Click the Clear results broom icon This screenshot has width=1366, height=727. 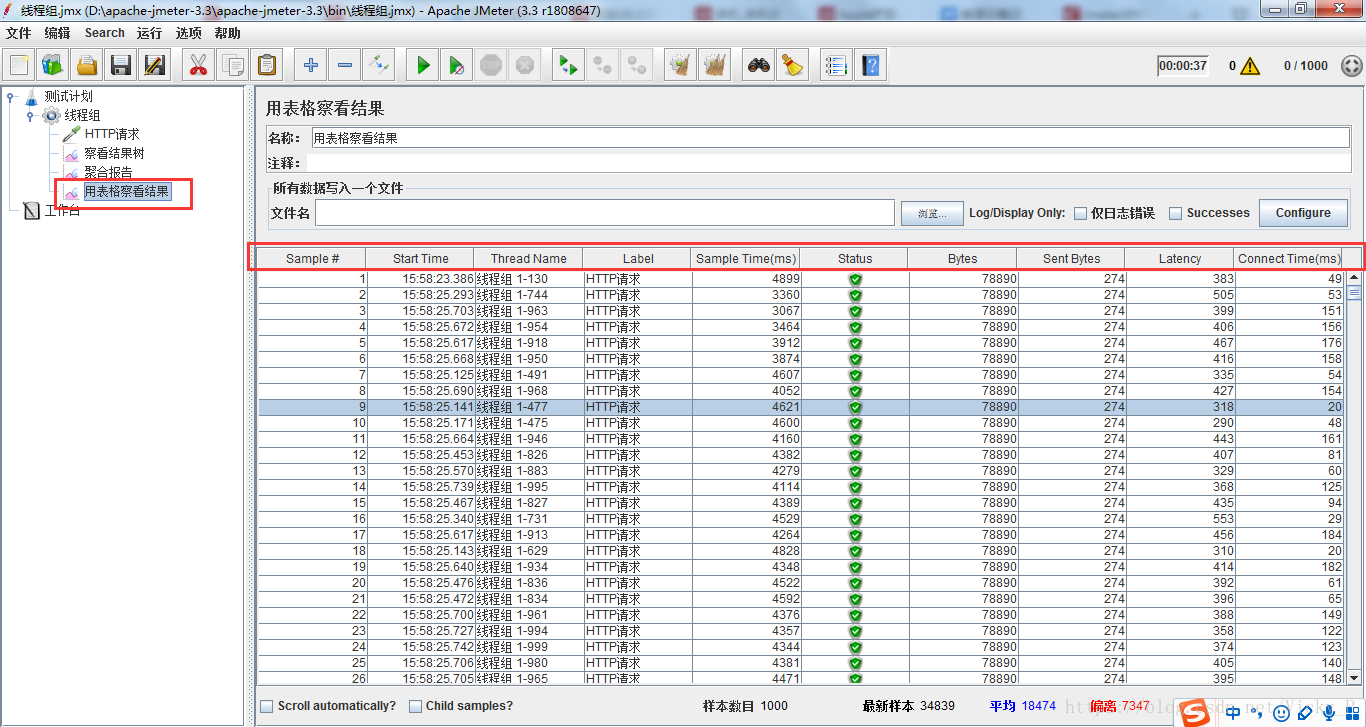[681, 66]
